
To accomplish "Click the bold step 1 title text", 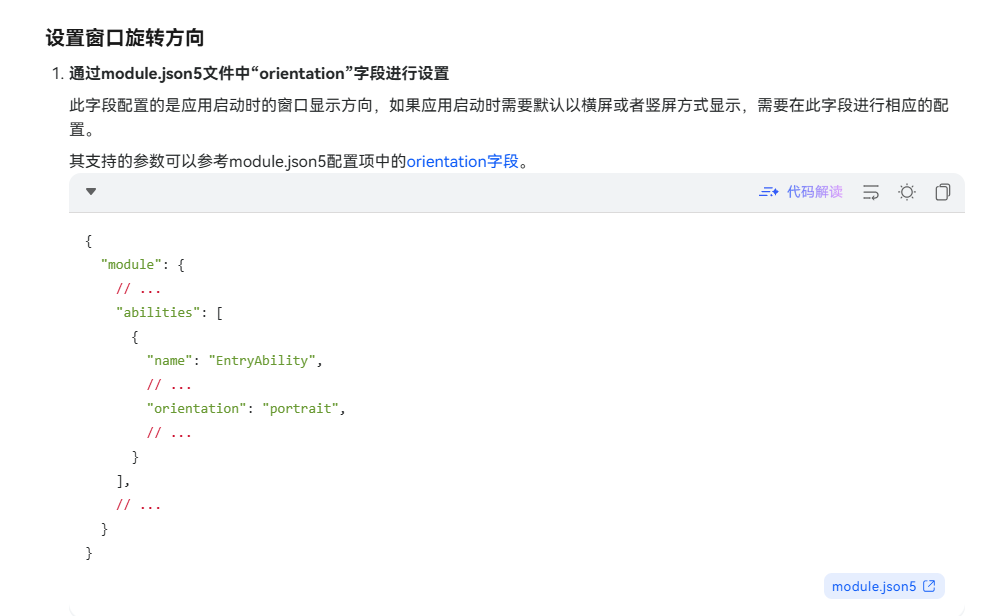I will click(258, 73).
